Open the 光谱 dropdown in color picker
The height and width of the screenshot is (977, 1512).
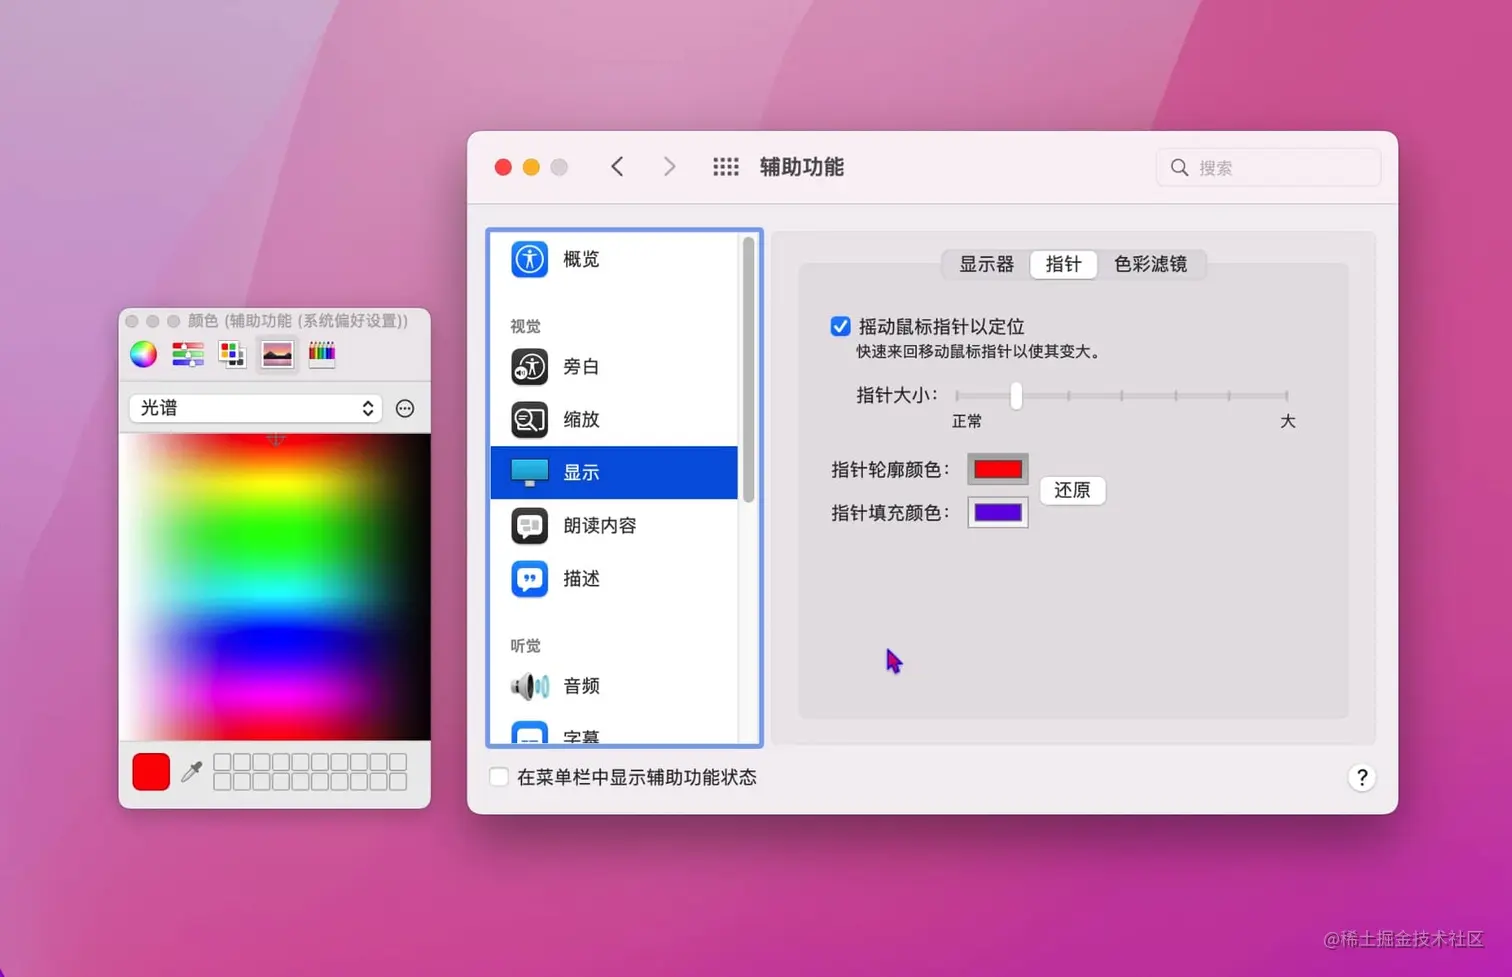(256, 408)
